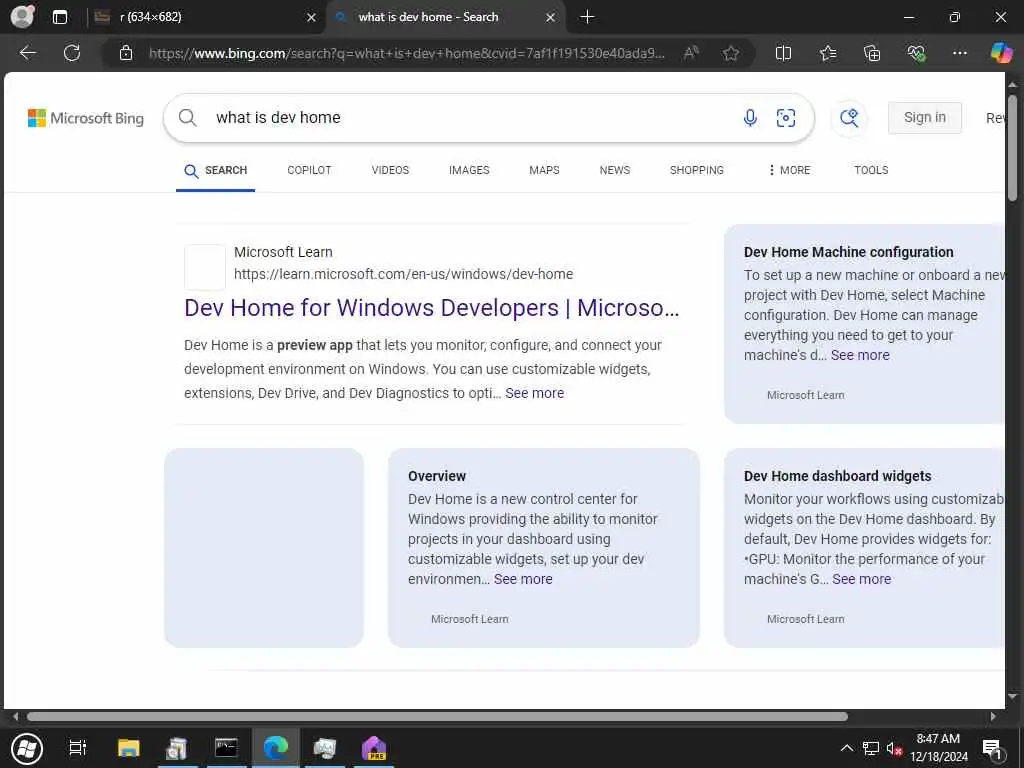Reload the page with refresh icon
The height and width of the screenshot is (768, 1024).
click(x=72, y=53)
